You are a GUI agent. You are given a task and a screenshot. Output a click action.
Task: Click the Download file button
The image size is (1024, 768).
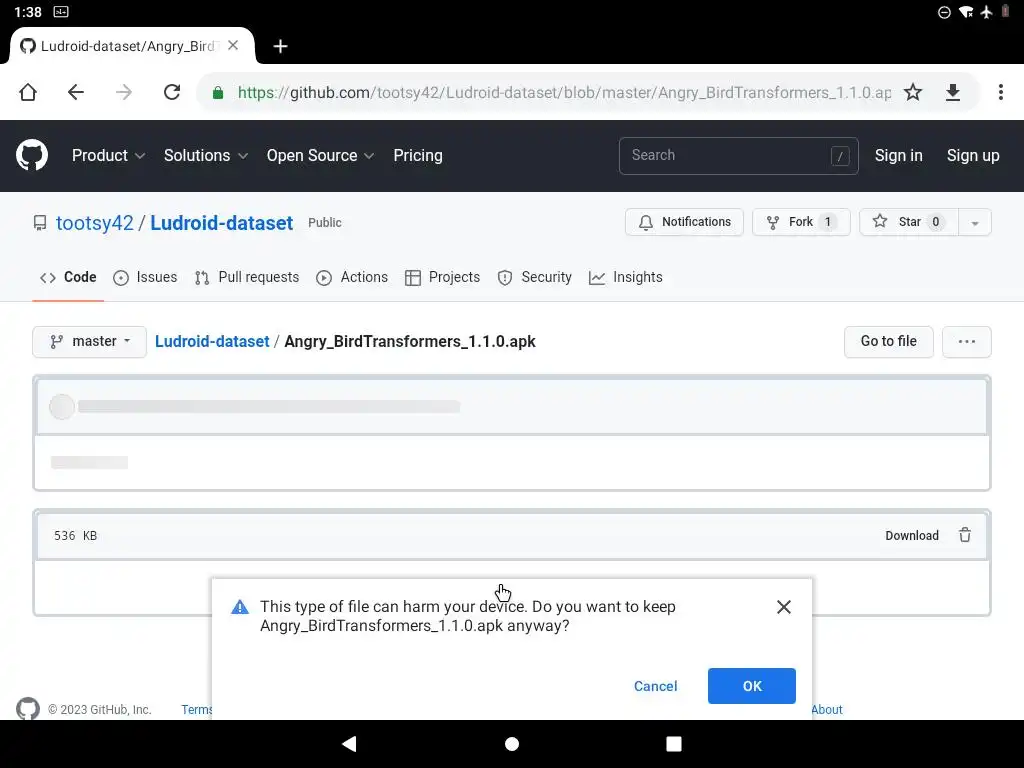[912, 536]
